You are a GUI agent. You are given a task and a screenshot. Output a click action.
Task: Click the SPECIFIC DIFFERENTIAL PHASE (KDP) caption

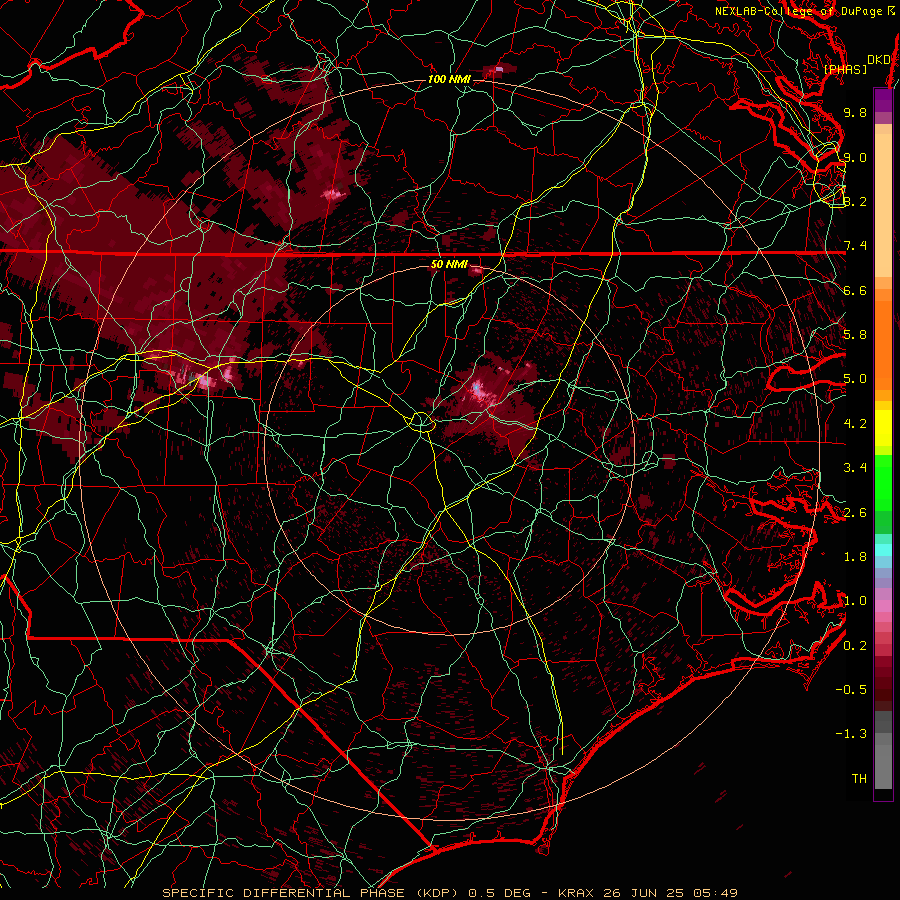tap(310, 893)
